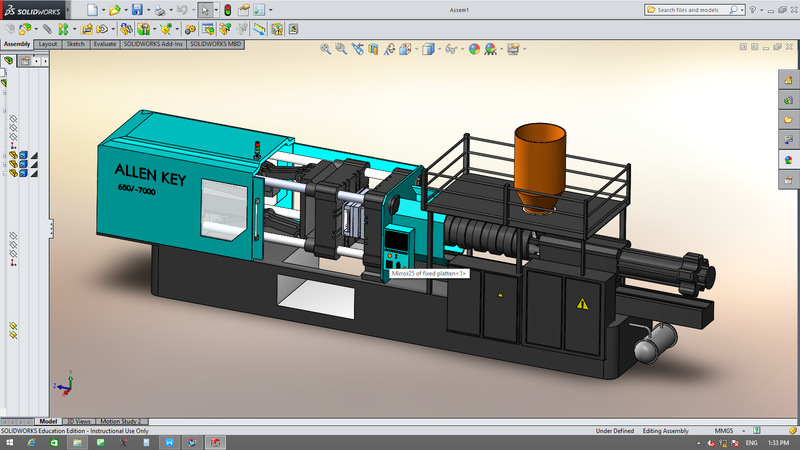
Task: Toggle the Hide/Show Items glasses icon
Action: click(x=451, y=49)
